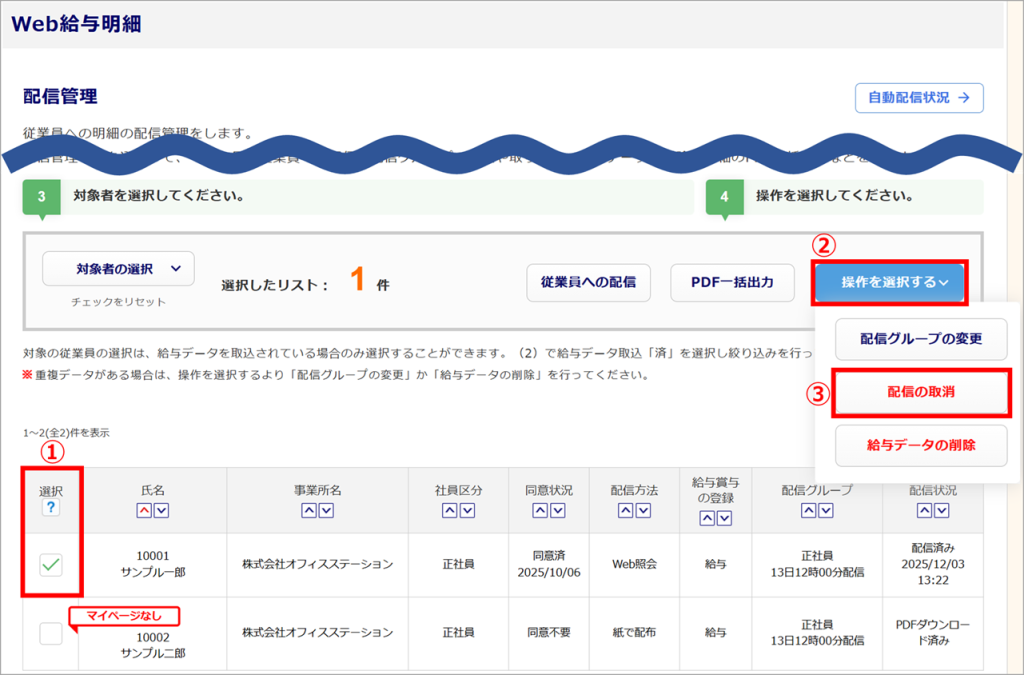This screenshot has width=1024, height=675.
Task: Select 配信グループの変更 from menu
Action: tap(921, 339)
